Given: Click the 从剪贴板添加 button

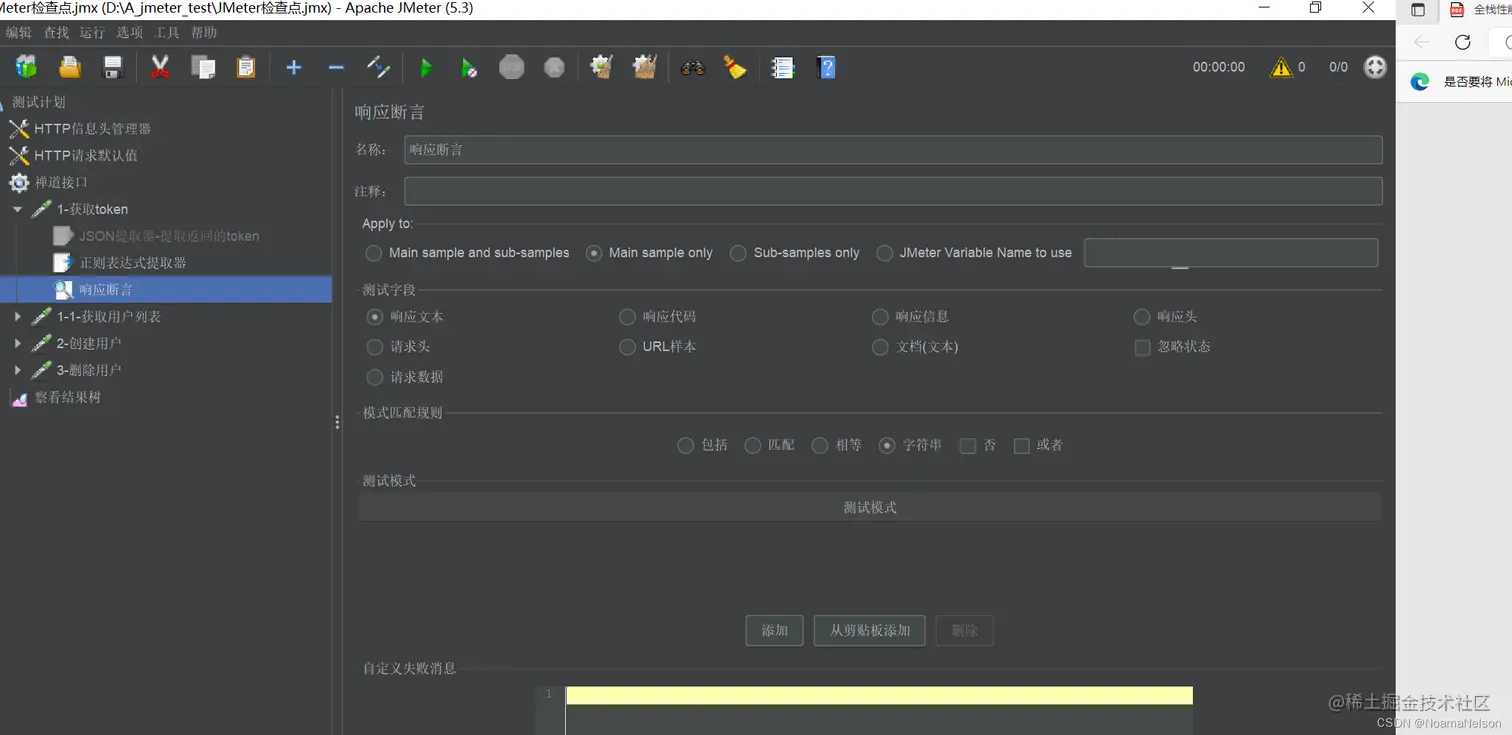Looking at the screenshot, I should click(x=869, y=630).
